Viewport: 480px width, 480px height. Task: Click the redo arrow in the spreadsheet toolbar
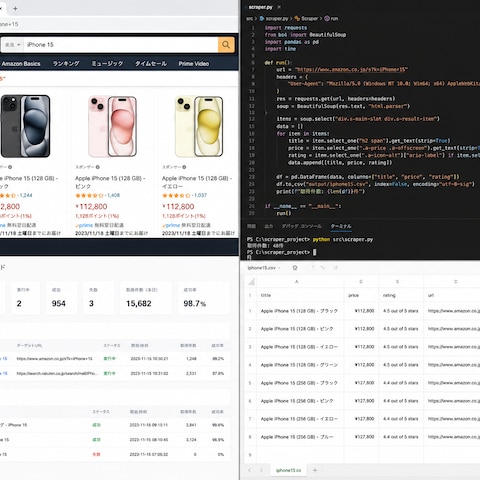pyautogui.click(x=322, y=268)
